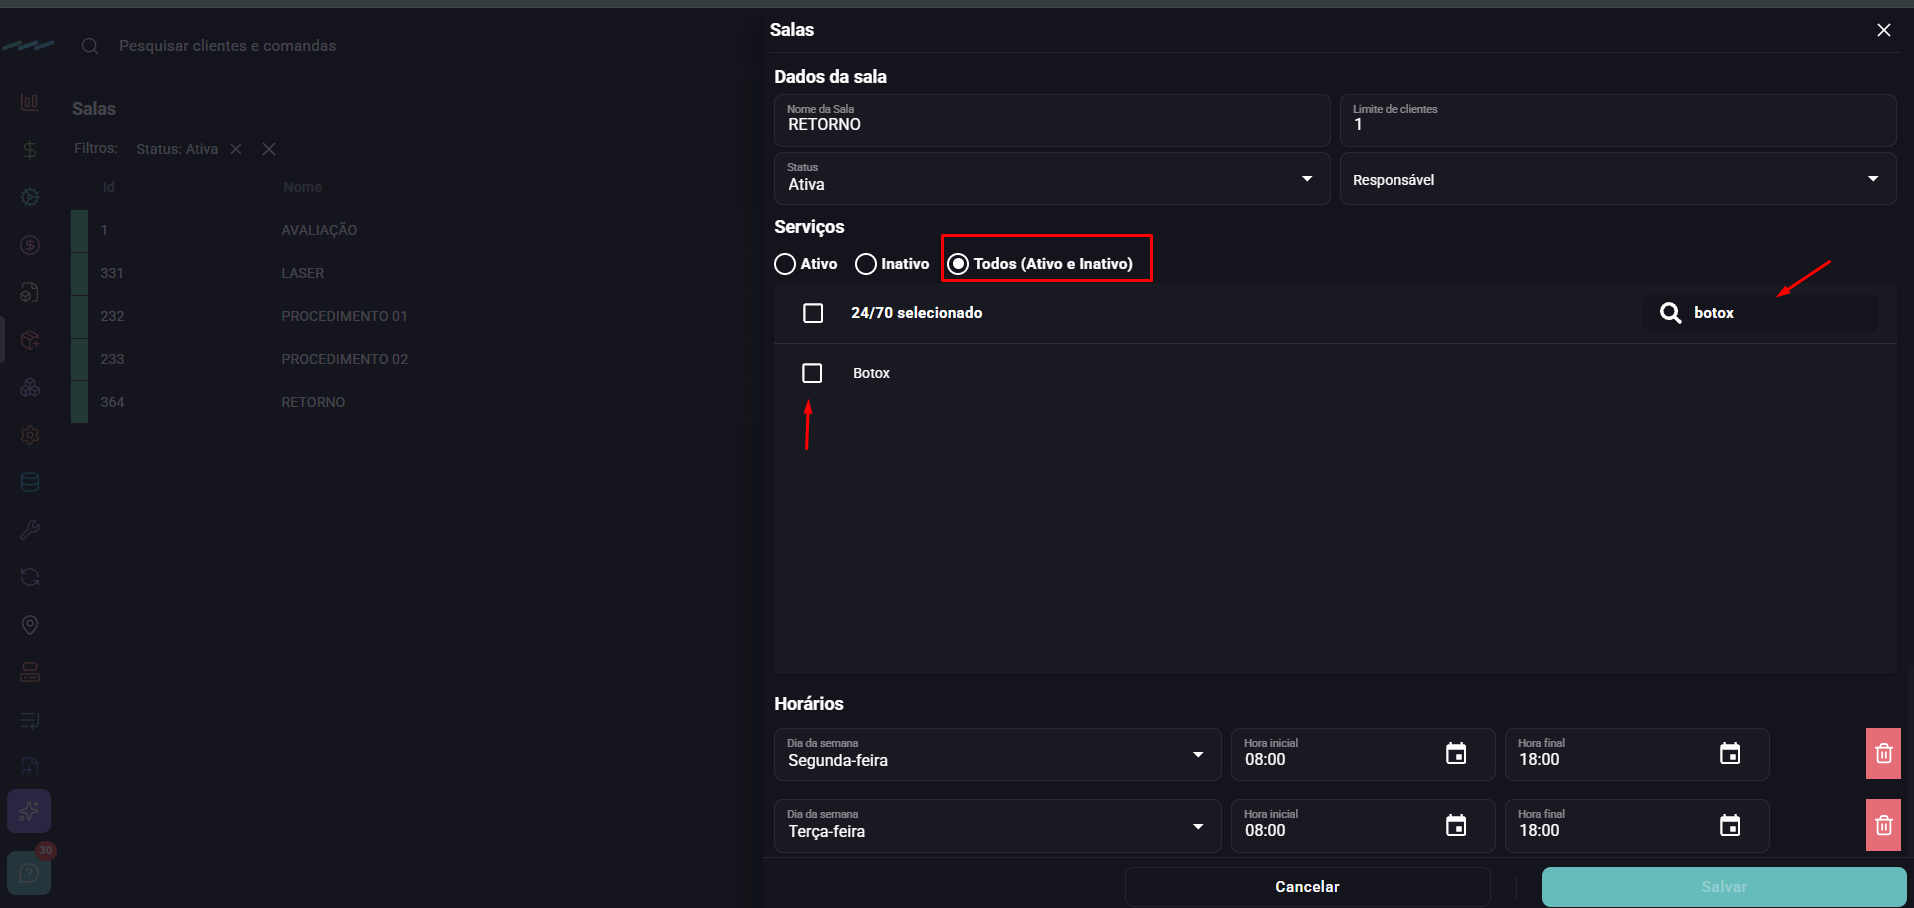Viewport: 1914px width, 908px height.
Task: Toggle the select-all checkbox next to 24/70 selecionado
Action: tap(813, 313)
